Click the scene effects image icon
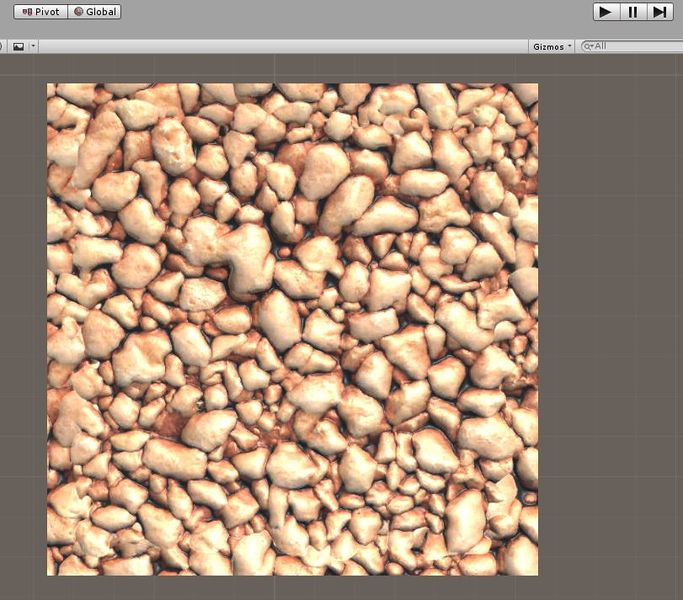The width and height of the screenshot is (683, 600). 19,47
